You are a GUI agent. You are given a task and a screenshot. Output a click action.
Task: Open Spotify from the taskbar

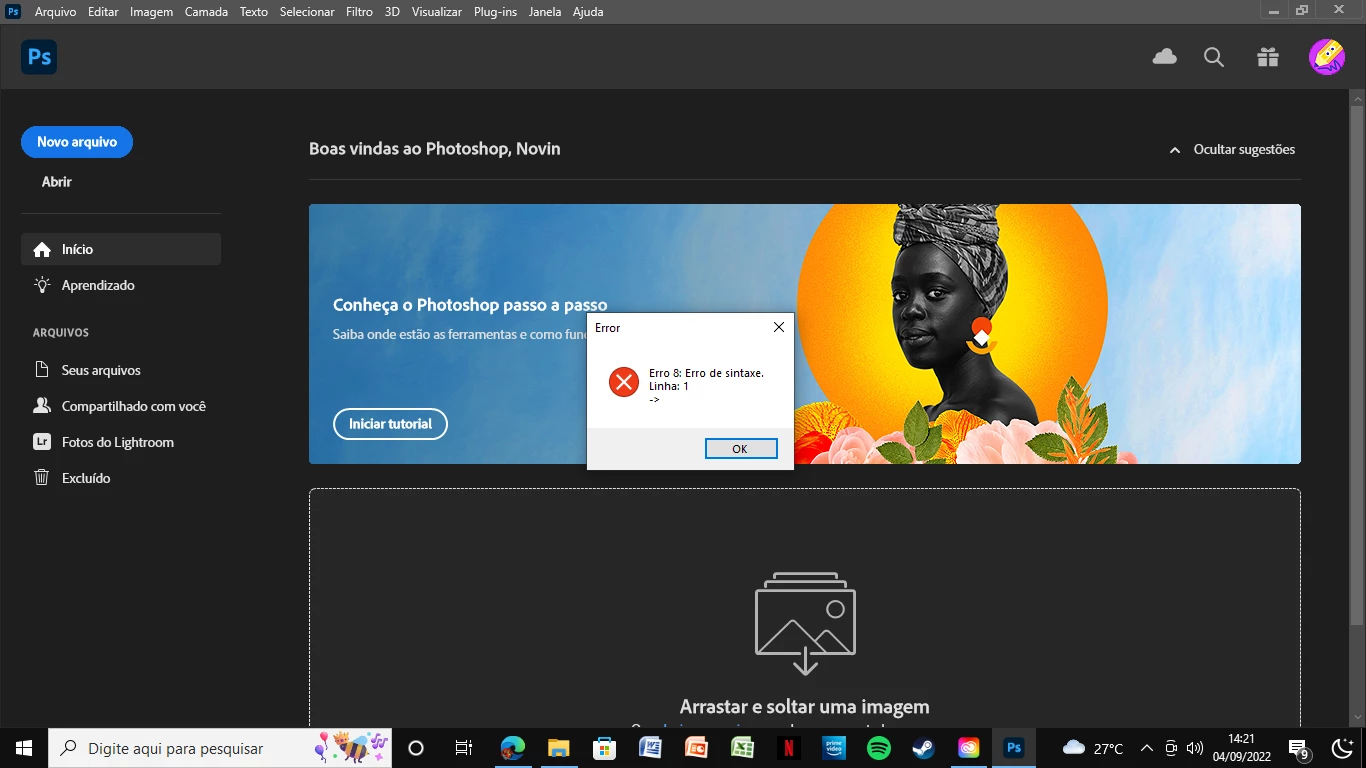click(879, 748)
